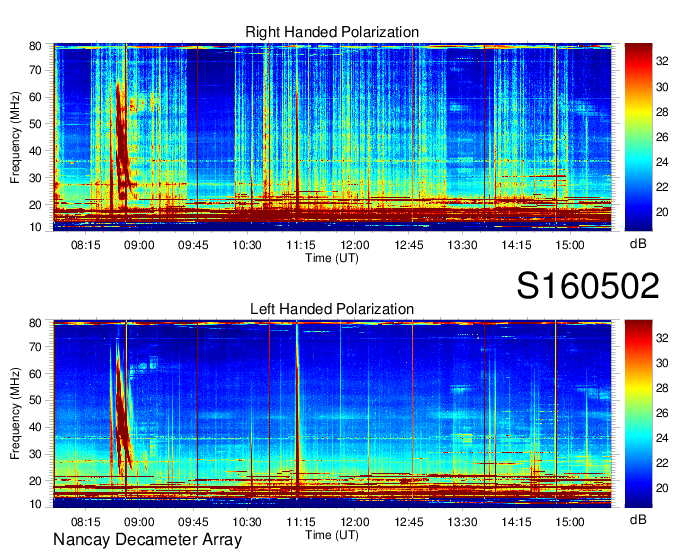Click the 50 MHz tick of the Left Handed plot
The height and width of the screenshot is (552, 680).
35,400
